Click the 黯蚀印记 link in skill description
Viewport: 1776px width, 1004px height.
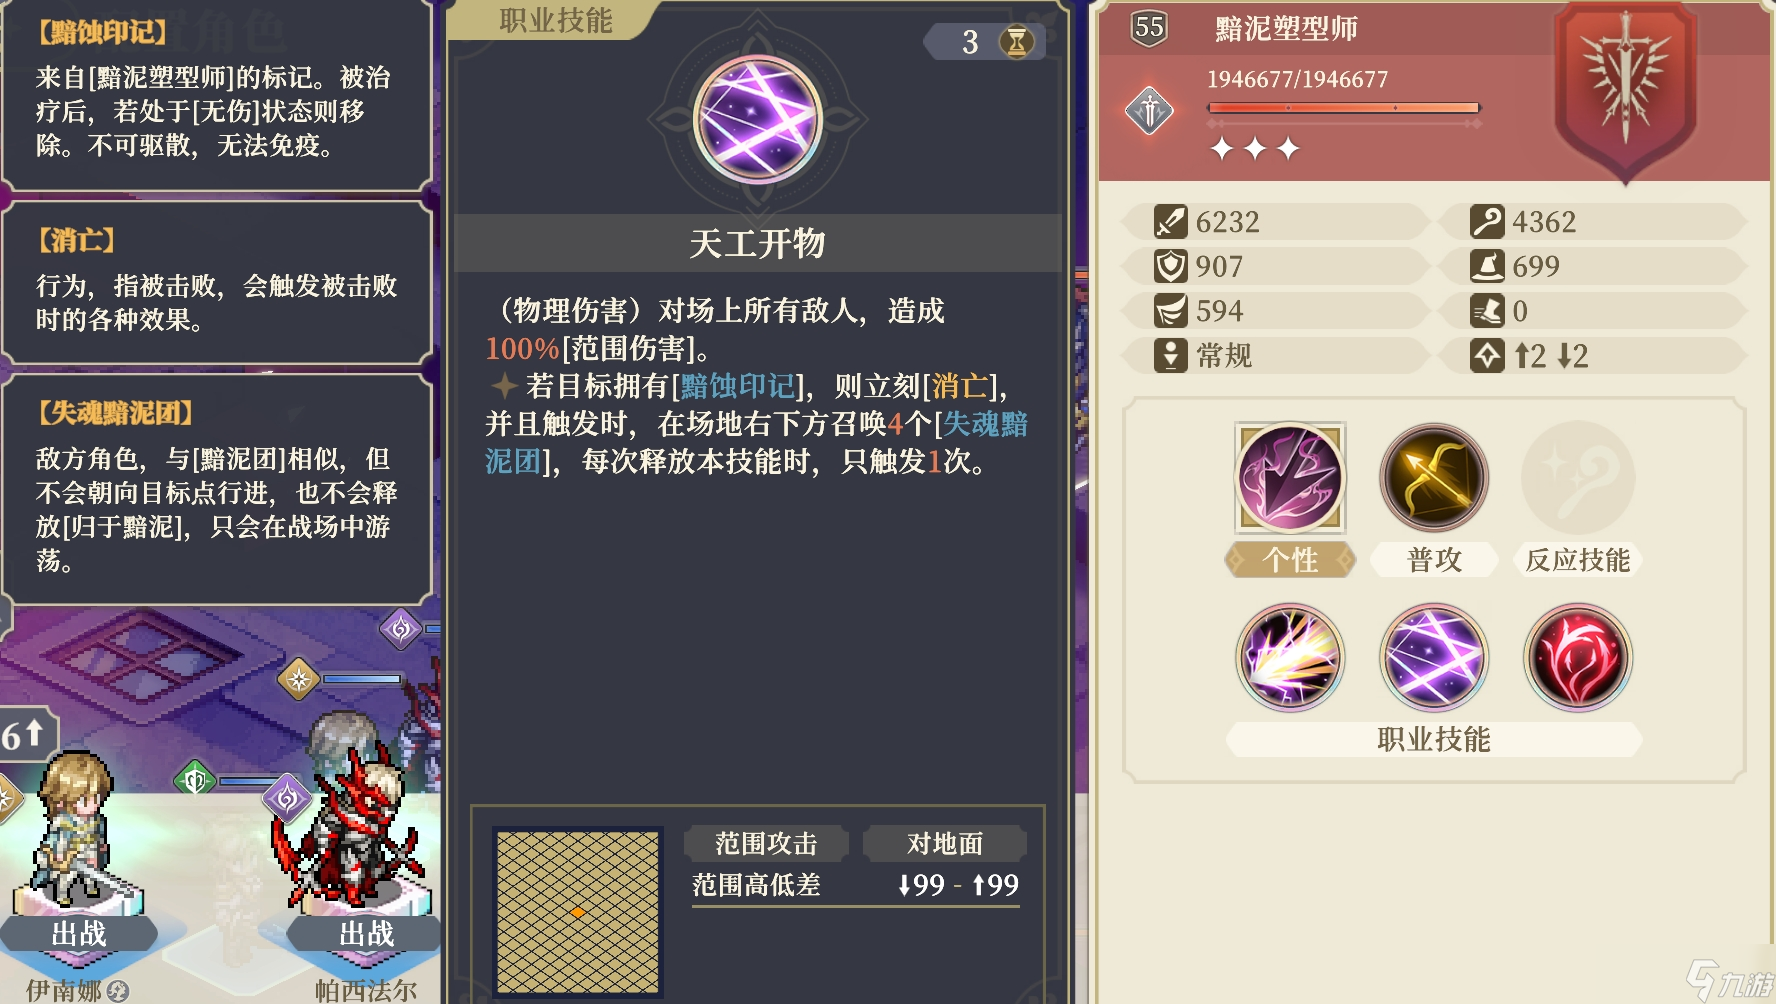(x=737, y=386)
